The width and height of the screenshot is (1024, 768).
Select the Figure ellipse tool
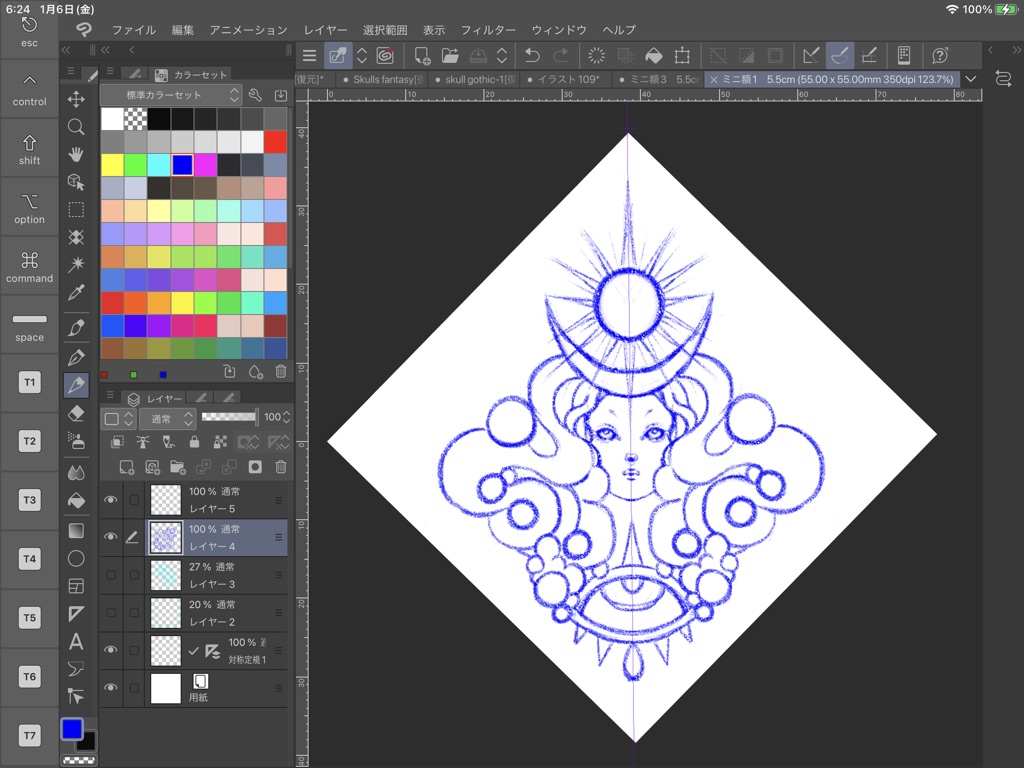[76, 558]
